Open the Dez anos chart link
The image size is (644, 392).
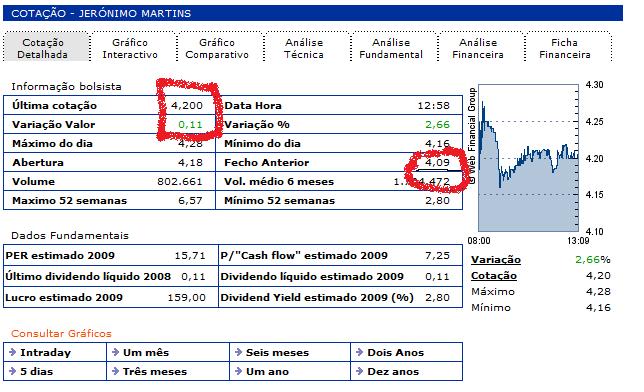pyautogui.click(x=393, y=371)
